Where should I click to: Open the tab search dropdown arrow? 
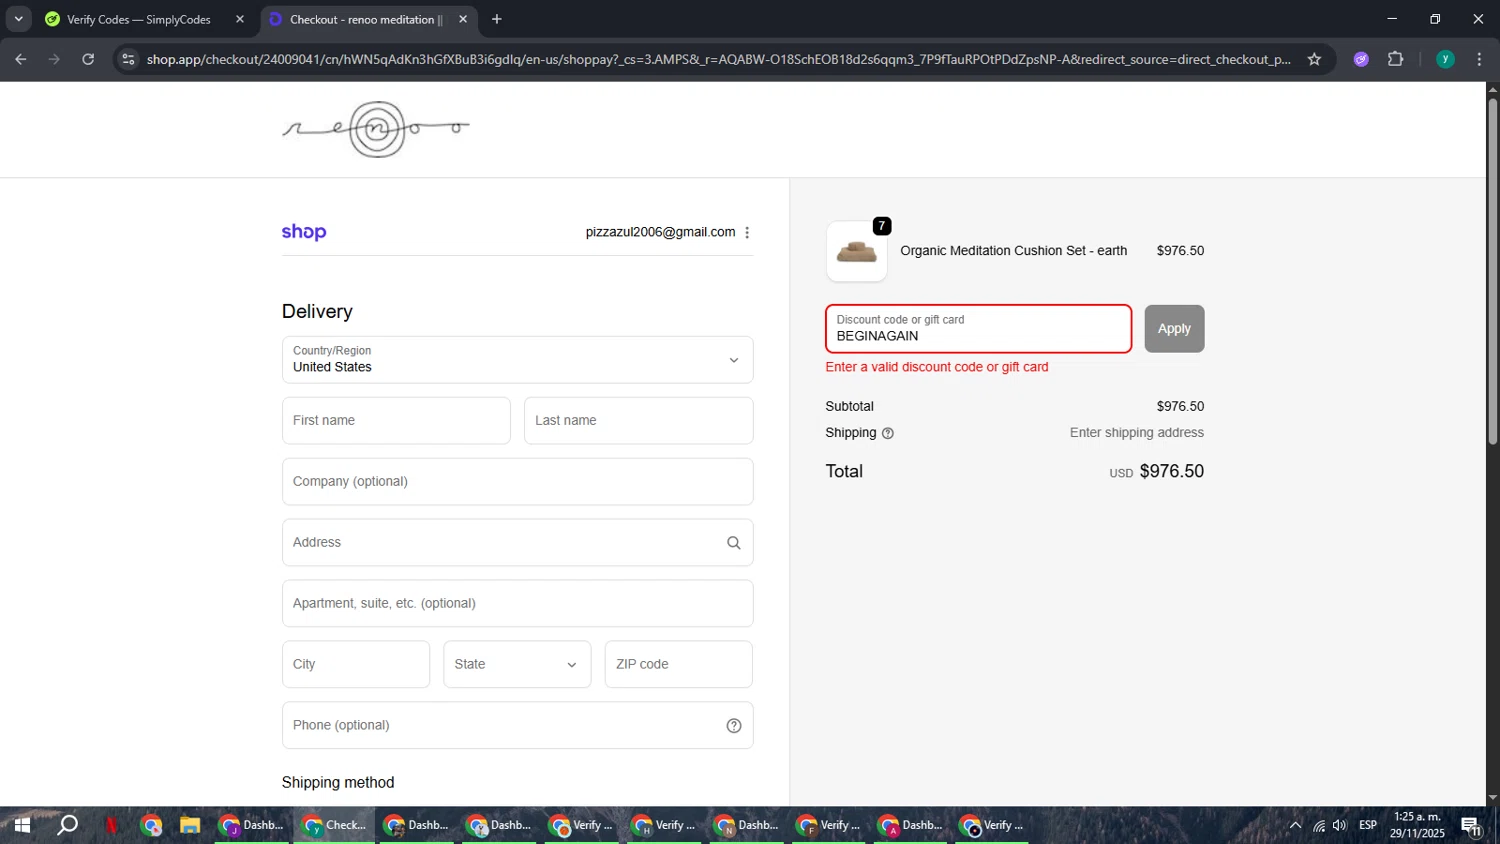[18, 19]
